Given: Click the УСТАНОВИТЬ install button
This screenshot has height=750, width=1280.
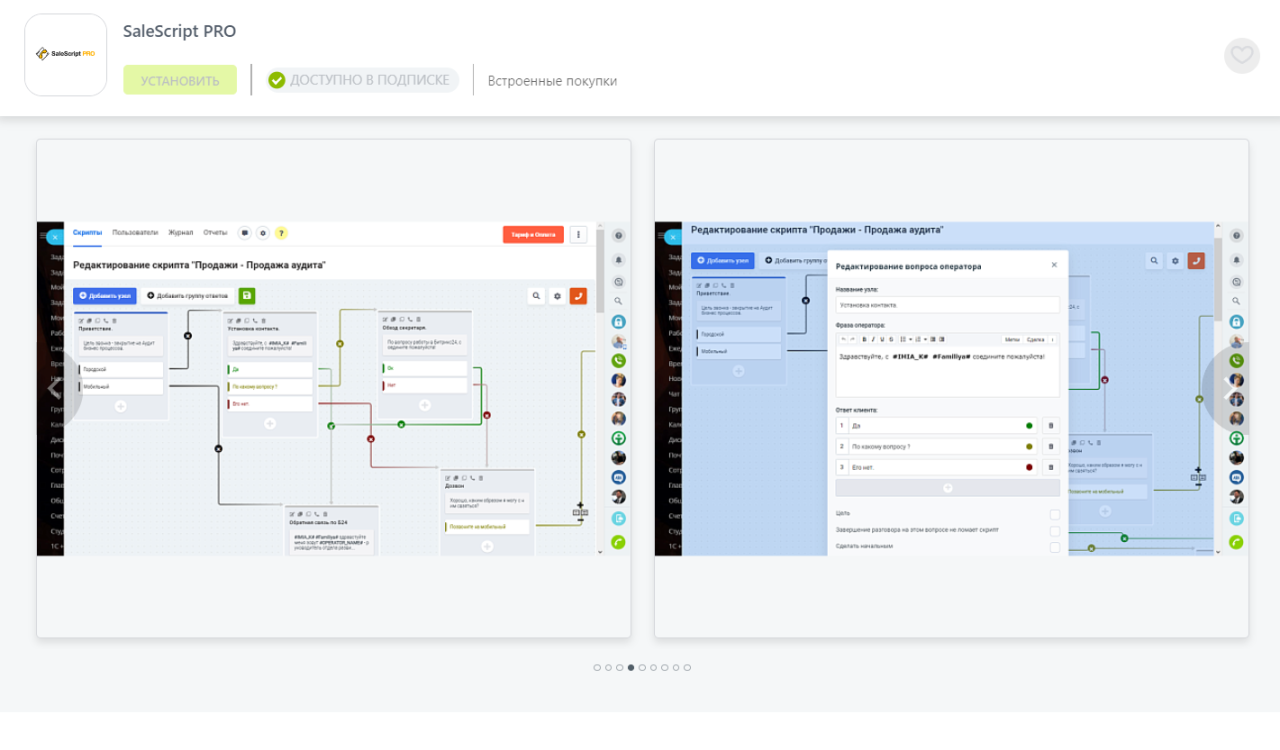Looking at the screenshot, I should (180, 80).
